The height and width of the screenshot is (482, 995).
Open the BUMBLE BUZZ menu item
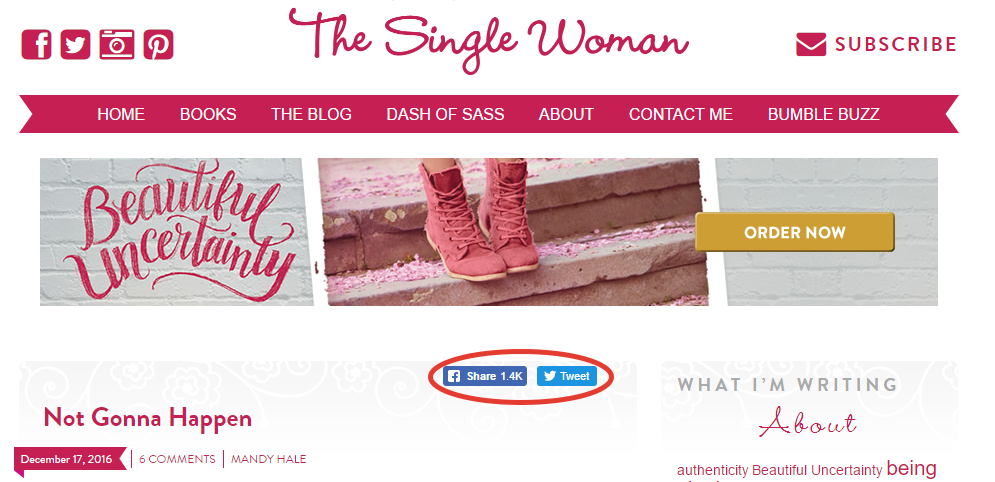(824, 114)
